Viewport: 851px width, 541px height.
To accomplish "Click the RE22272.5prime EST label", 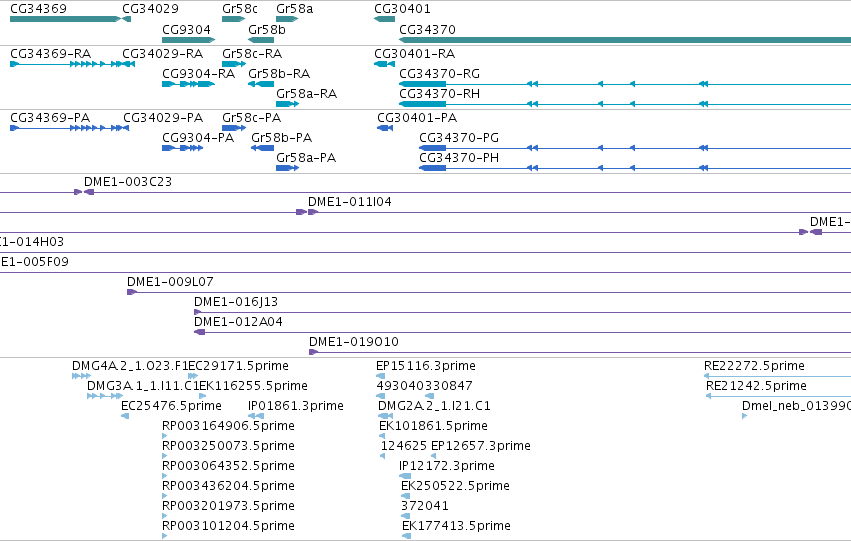I will coord(754,366).
